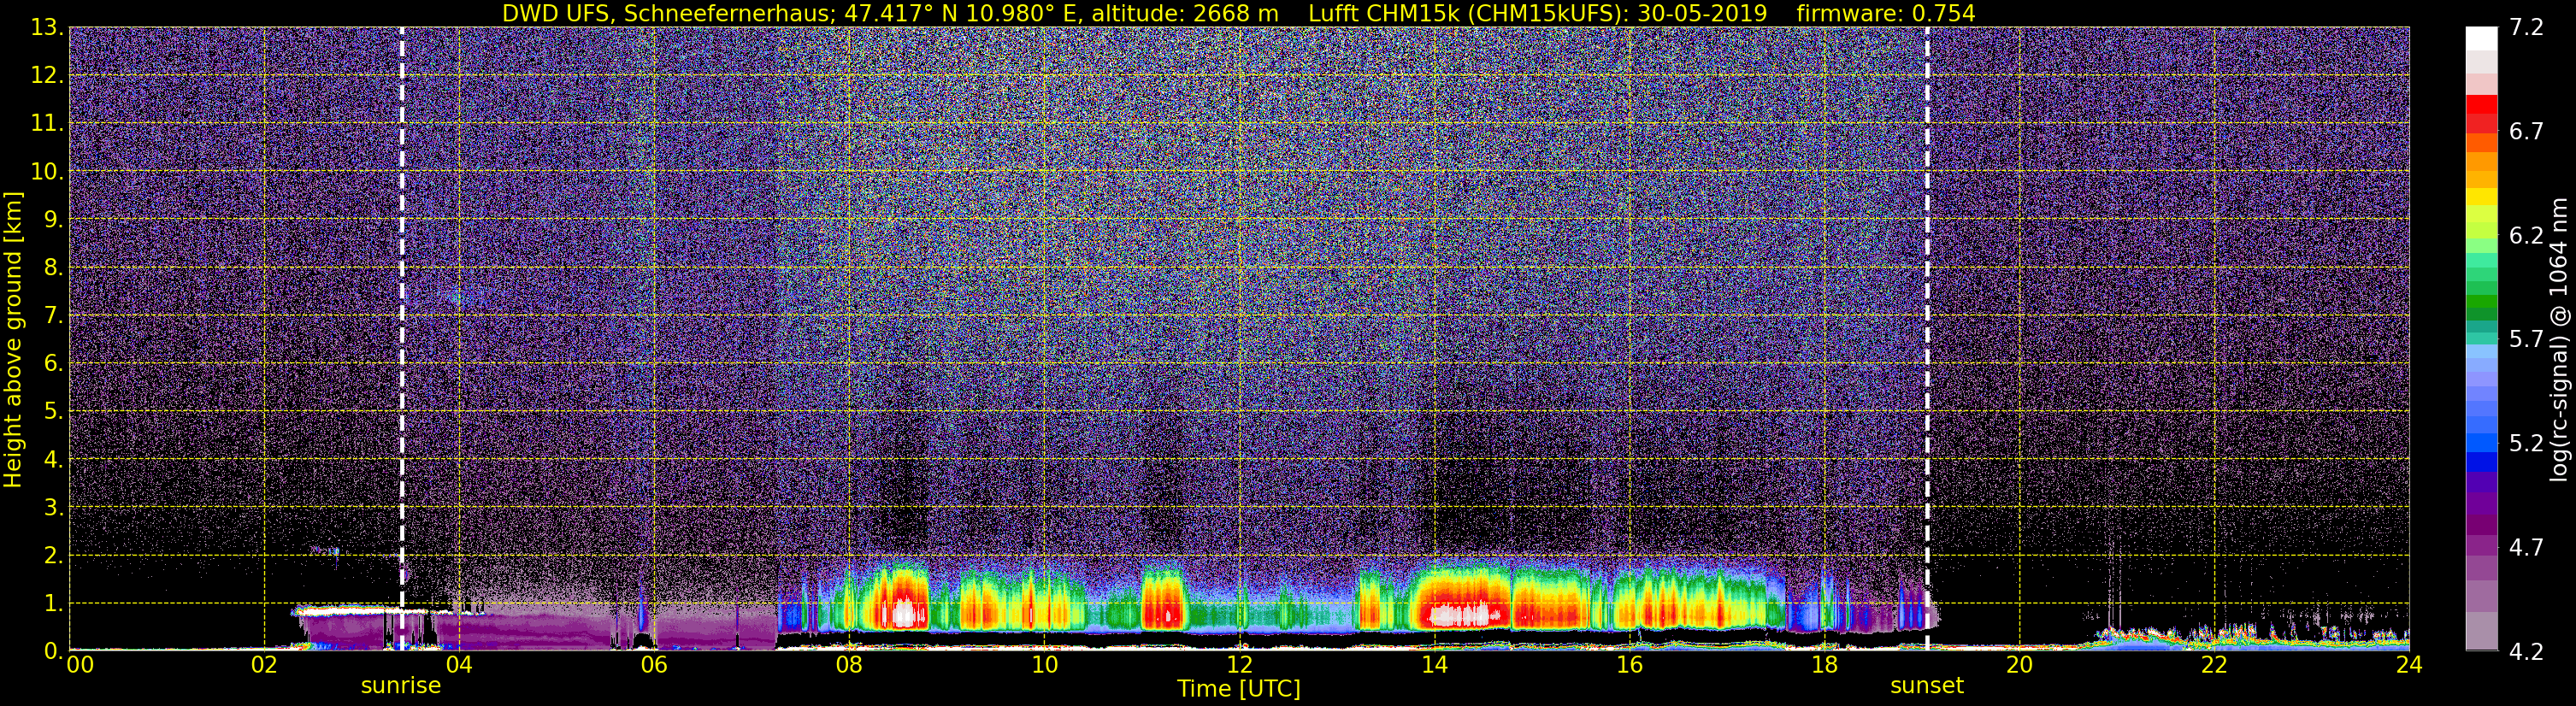This screenshot has height=706, width=2576.
Task: Click the colorbar value 4.7
Action: 2526,548
